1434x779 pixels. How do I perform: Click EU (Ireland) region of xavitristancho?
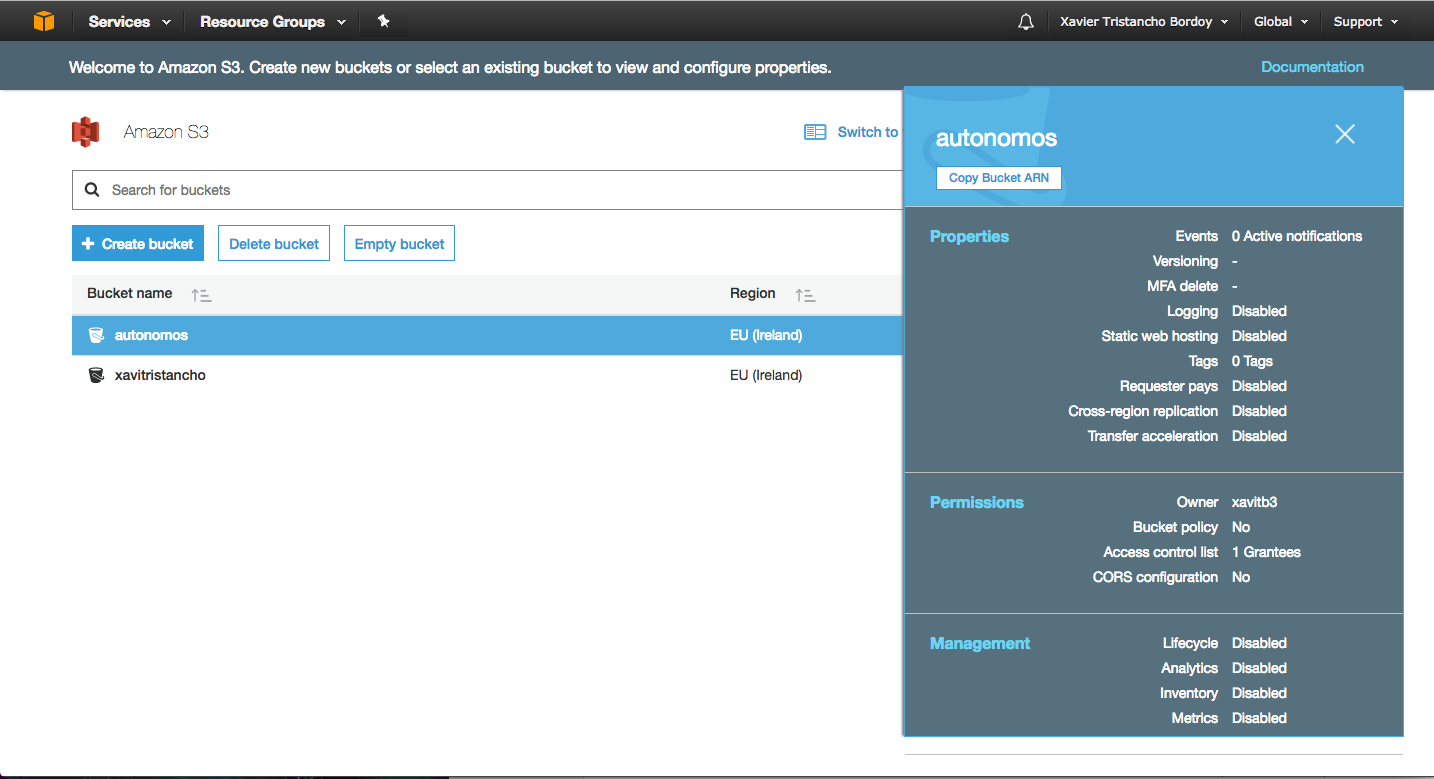766,375
